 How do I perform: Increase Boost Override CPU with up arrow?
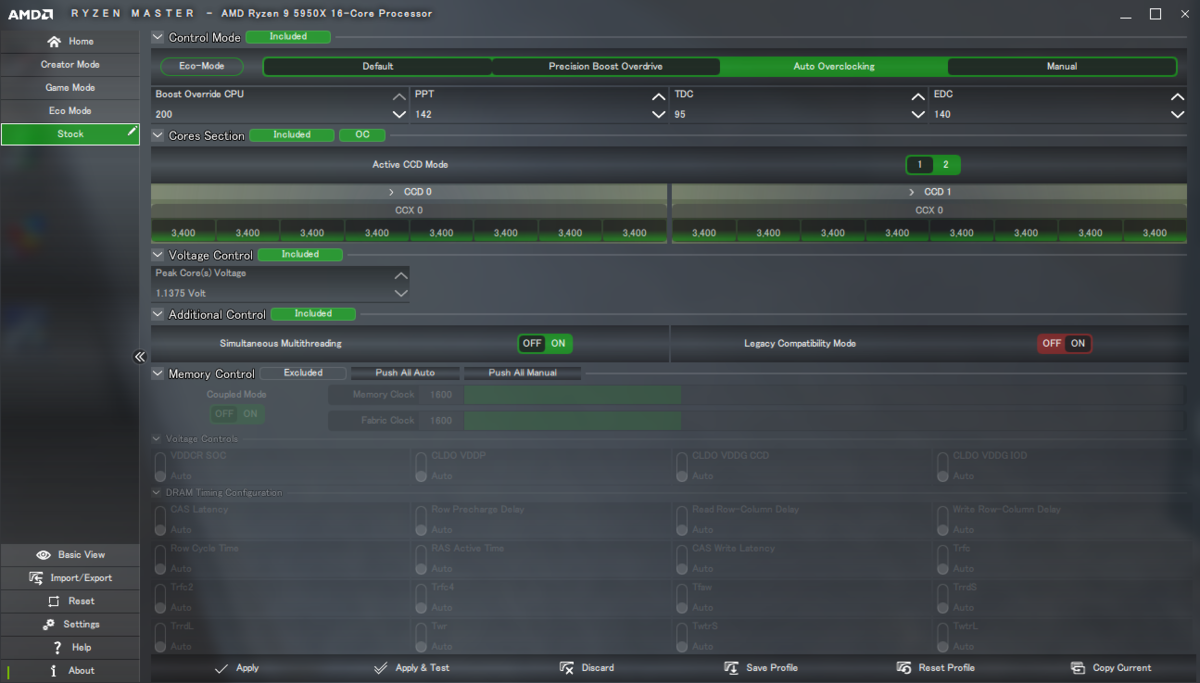click(399, 97)
